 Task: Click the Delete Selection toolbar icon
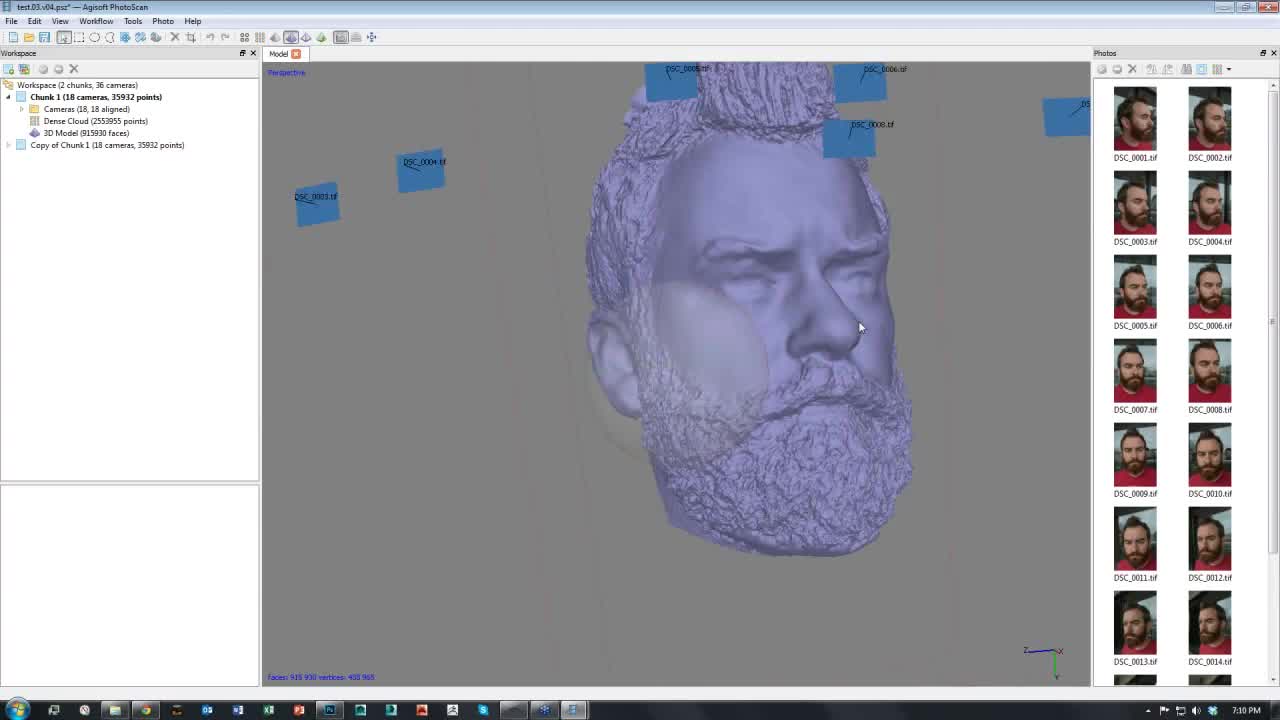[x=174, y=37]
